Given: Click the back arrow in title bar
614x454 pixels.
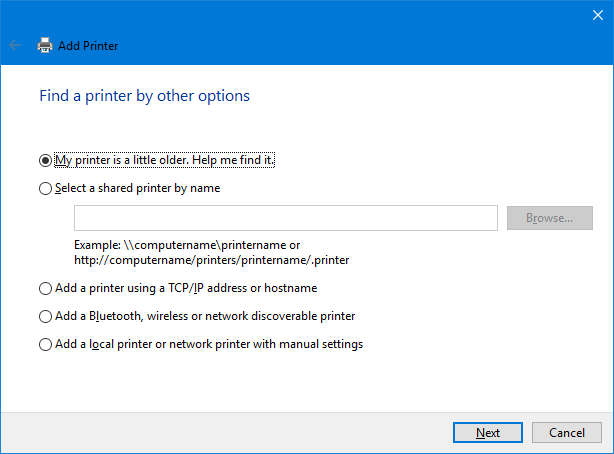Looking at the screenshot, I should (x=15, y=45).
